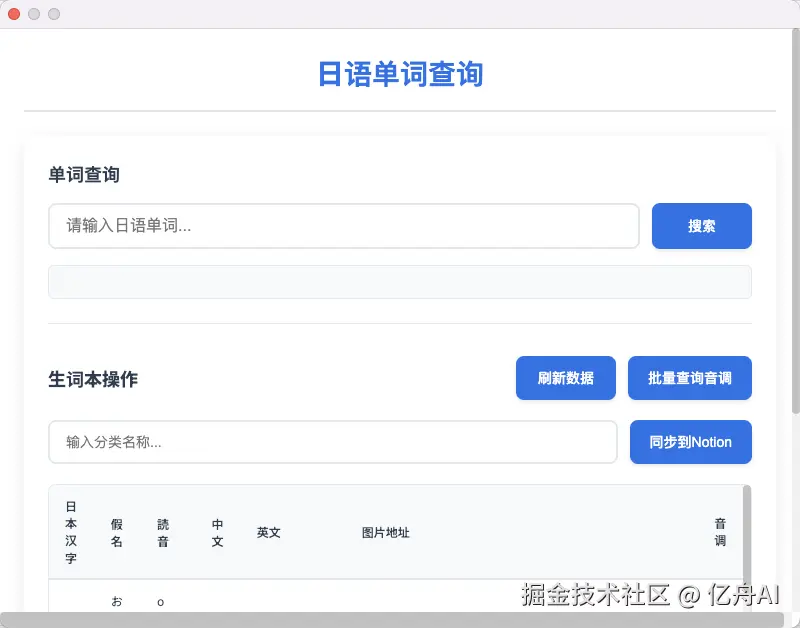Click the 英文 column header
The height and width of the screenshot is (628, 800).
[268, 533]
